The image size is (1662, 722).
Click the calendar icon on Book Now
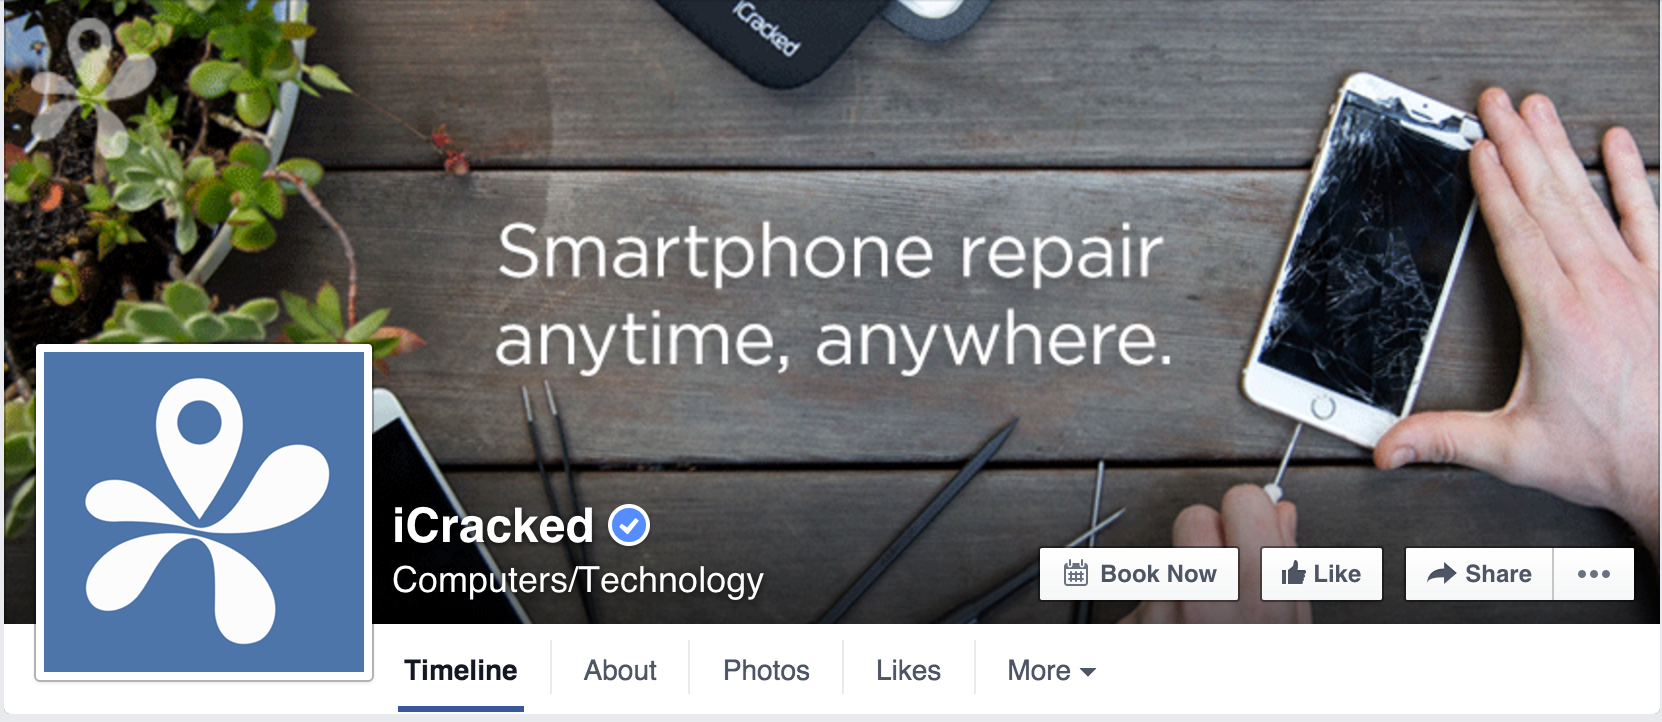1075,573
